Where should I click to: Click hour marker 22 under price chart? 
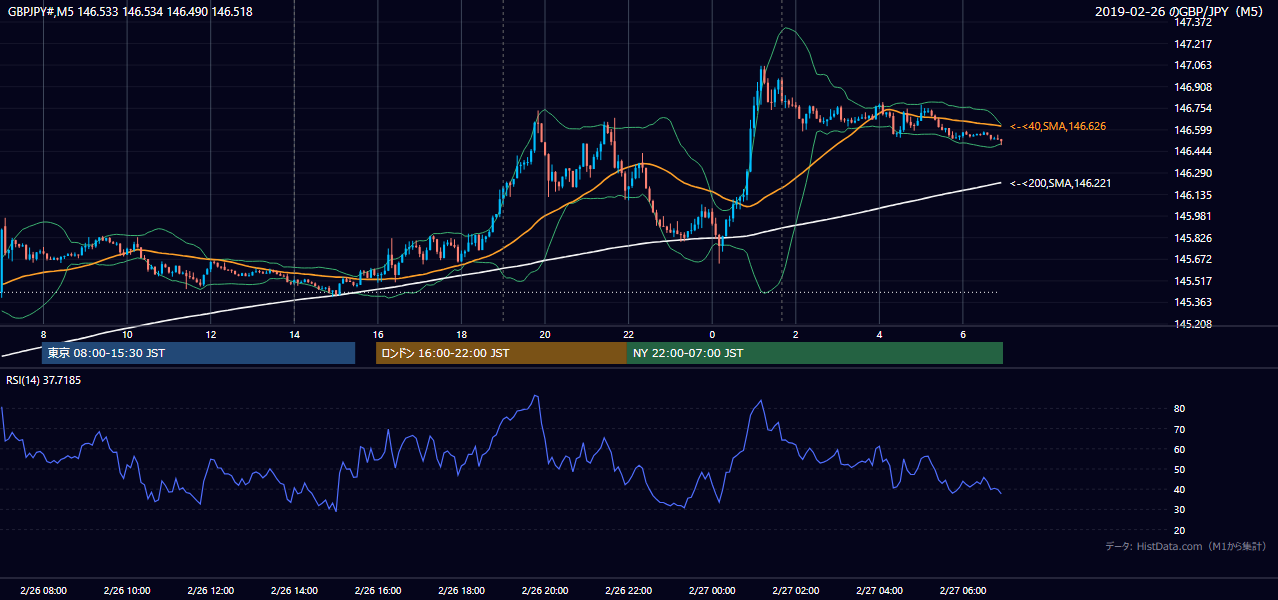(628, 334)
